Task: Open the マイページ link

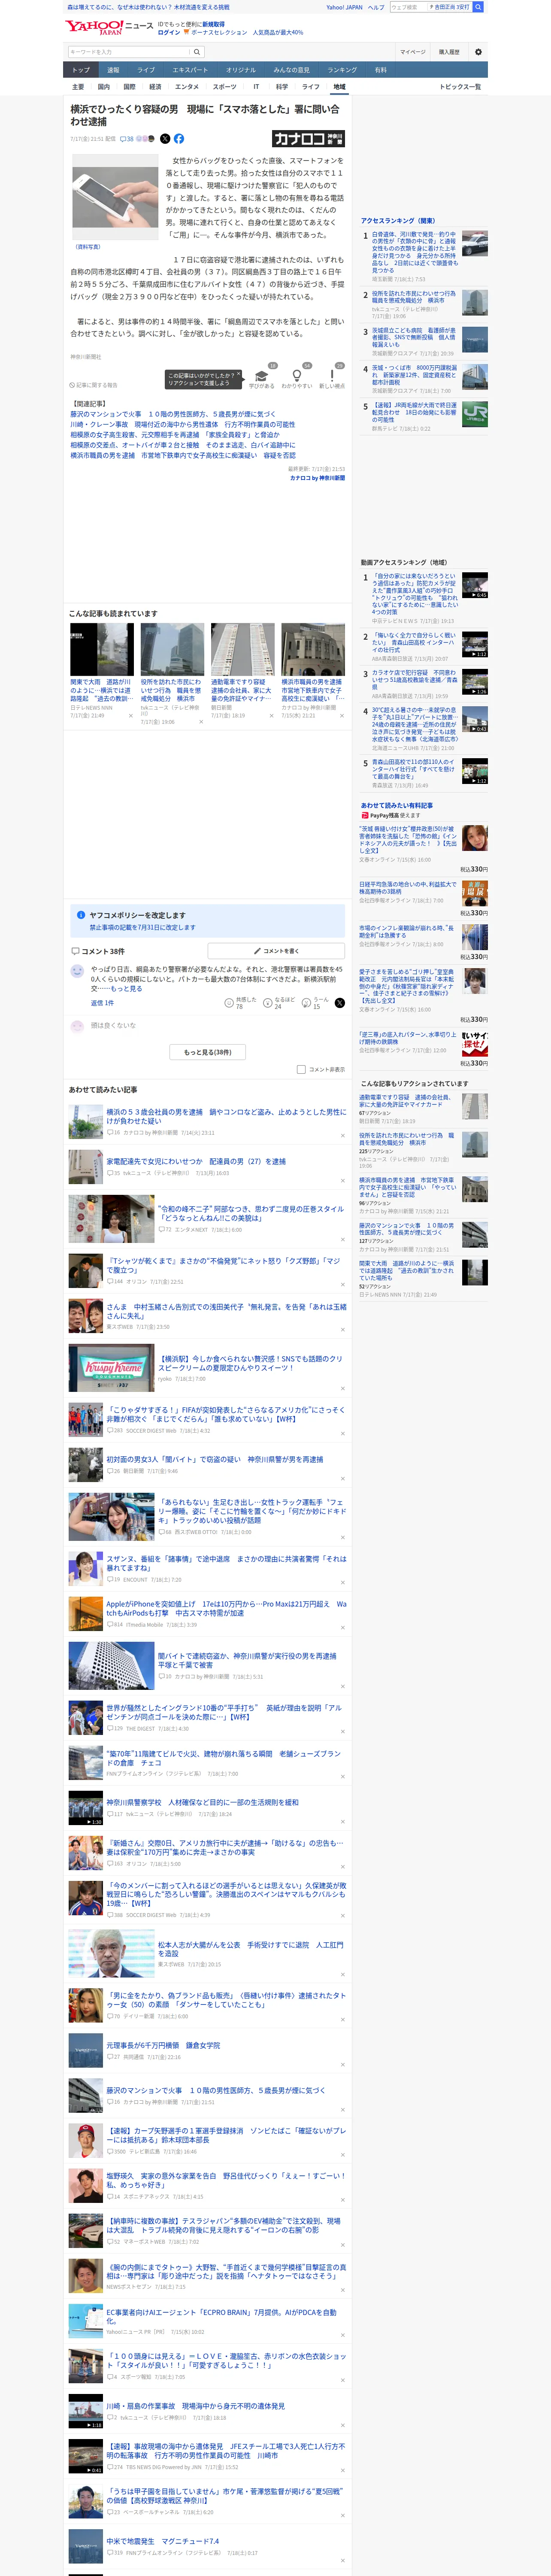Action: click(412, 52)
